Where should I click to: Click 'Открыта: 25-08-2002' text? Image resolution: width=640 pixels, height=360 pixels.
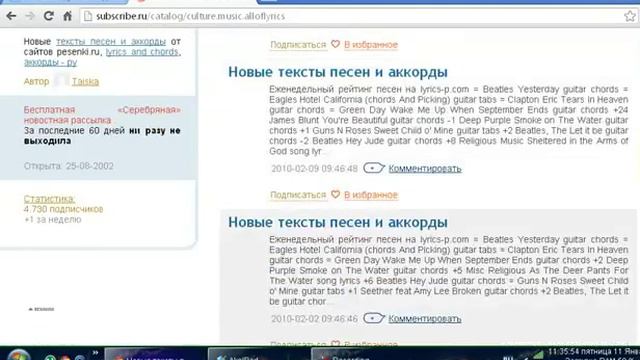(69, 166)
